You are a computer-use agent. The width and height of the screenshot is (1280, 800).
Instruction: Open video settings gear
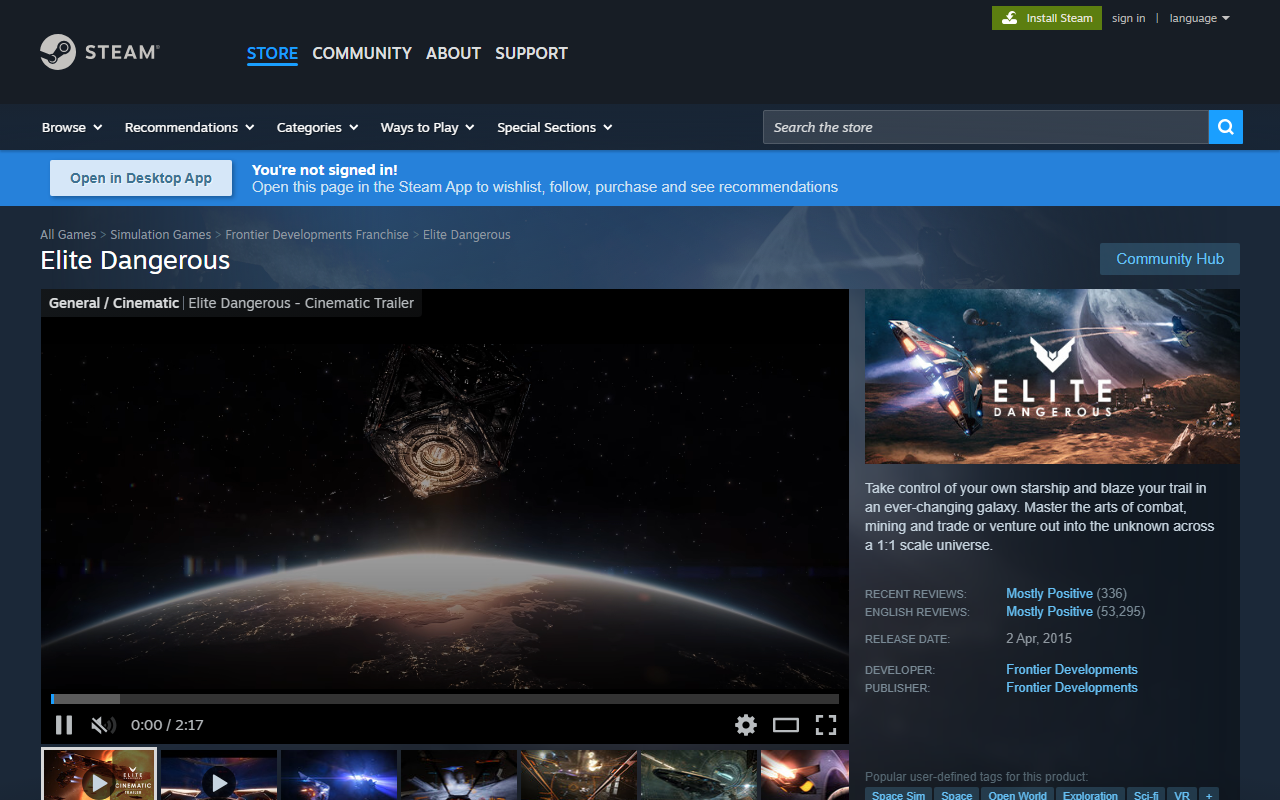pyautogui.click(x=746, y=725)
